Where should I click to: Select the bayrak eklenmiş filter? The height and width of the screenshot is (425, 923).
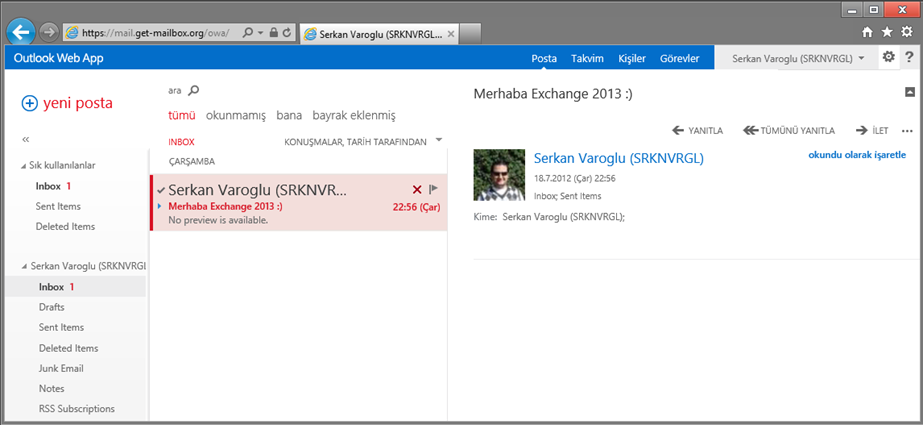(354, 115)
